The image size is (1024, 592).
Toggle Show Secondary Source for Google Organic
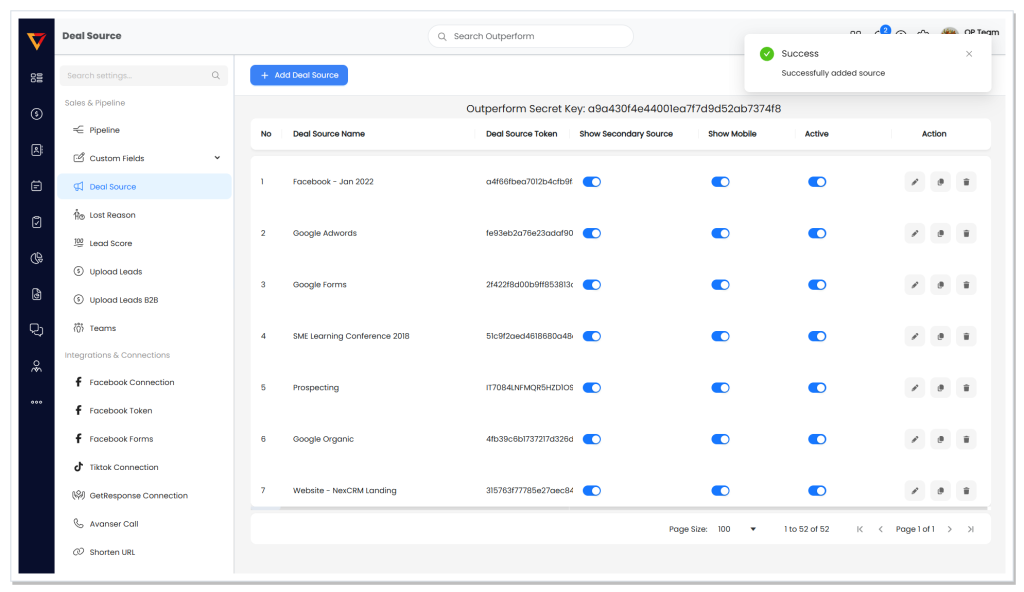click(592, 439)
